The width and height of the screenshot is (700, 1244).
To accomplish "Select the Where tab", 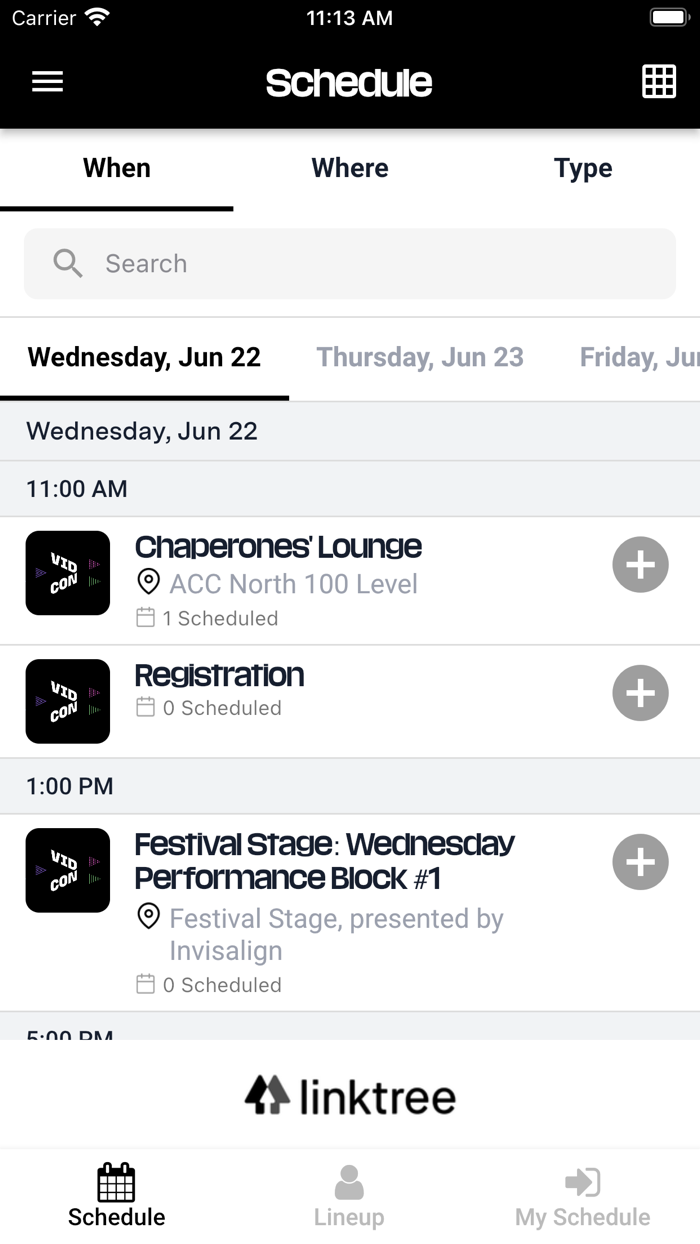I will (x=350, y=168).
